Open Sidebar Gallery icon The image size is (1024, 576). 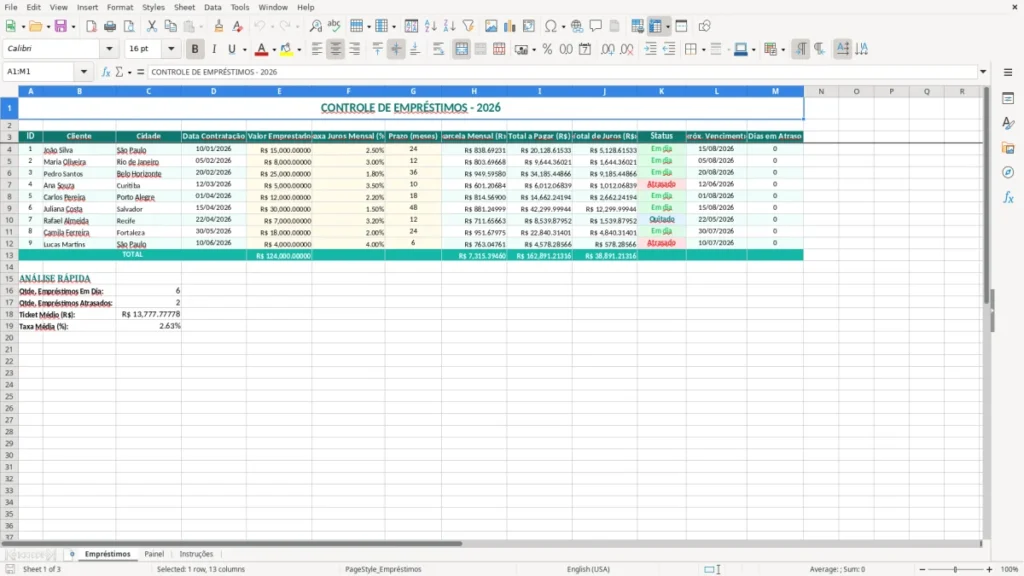point(1008,148)
